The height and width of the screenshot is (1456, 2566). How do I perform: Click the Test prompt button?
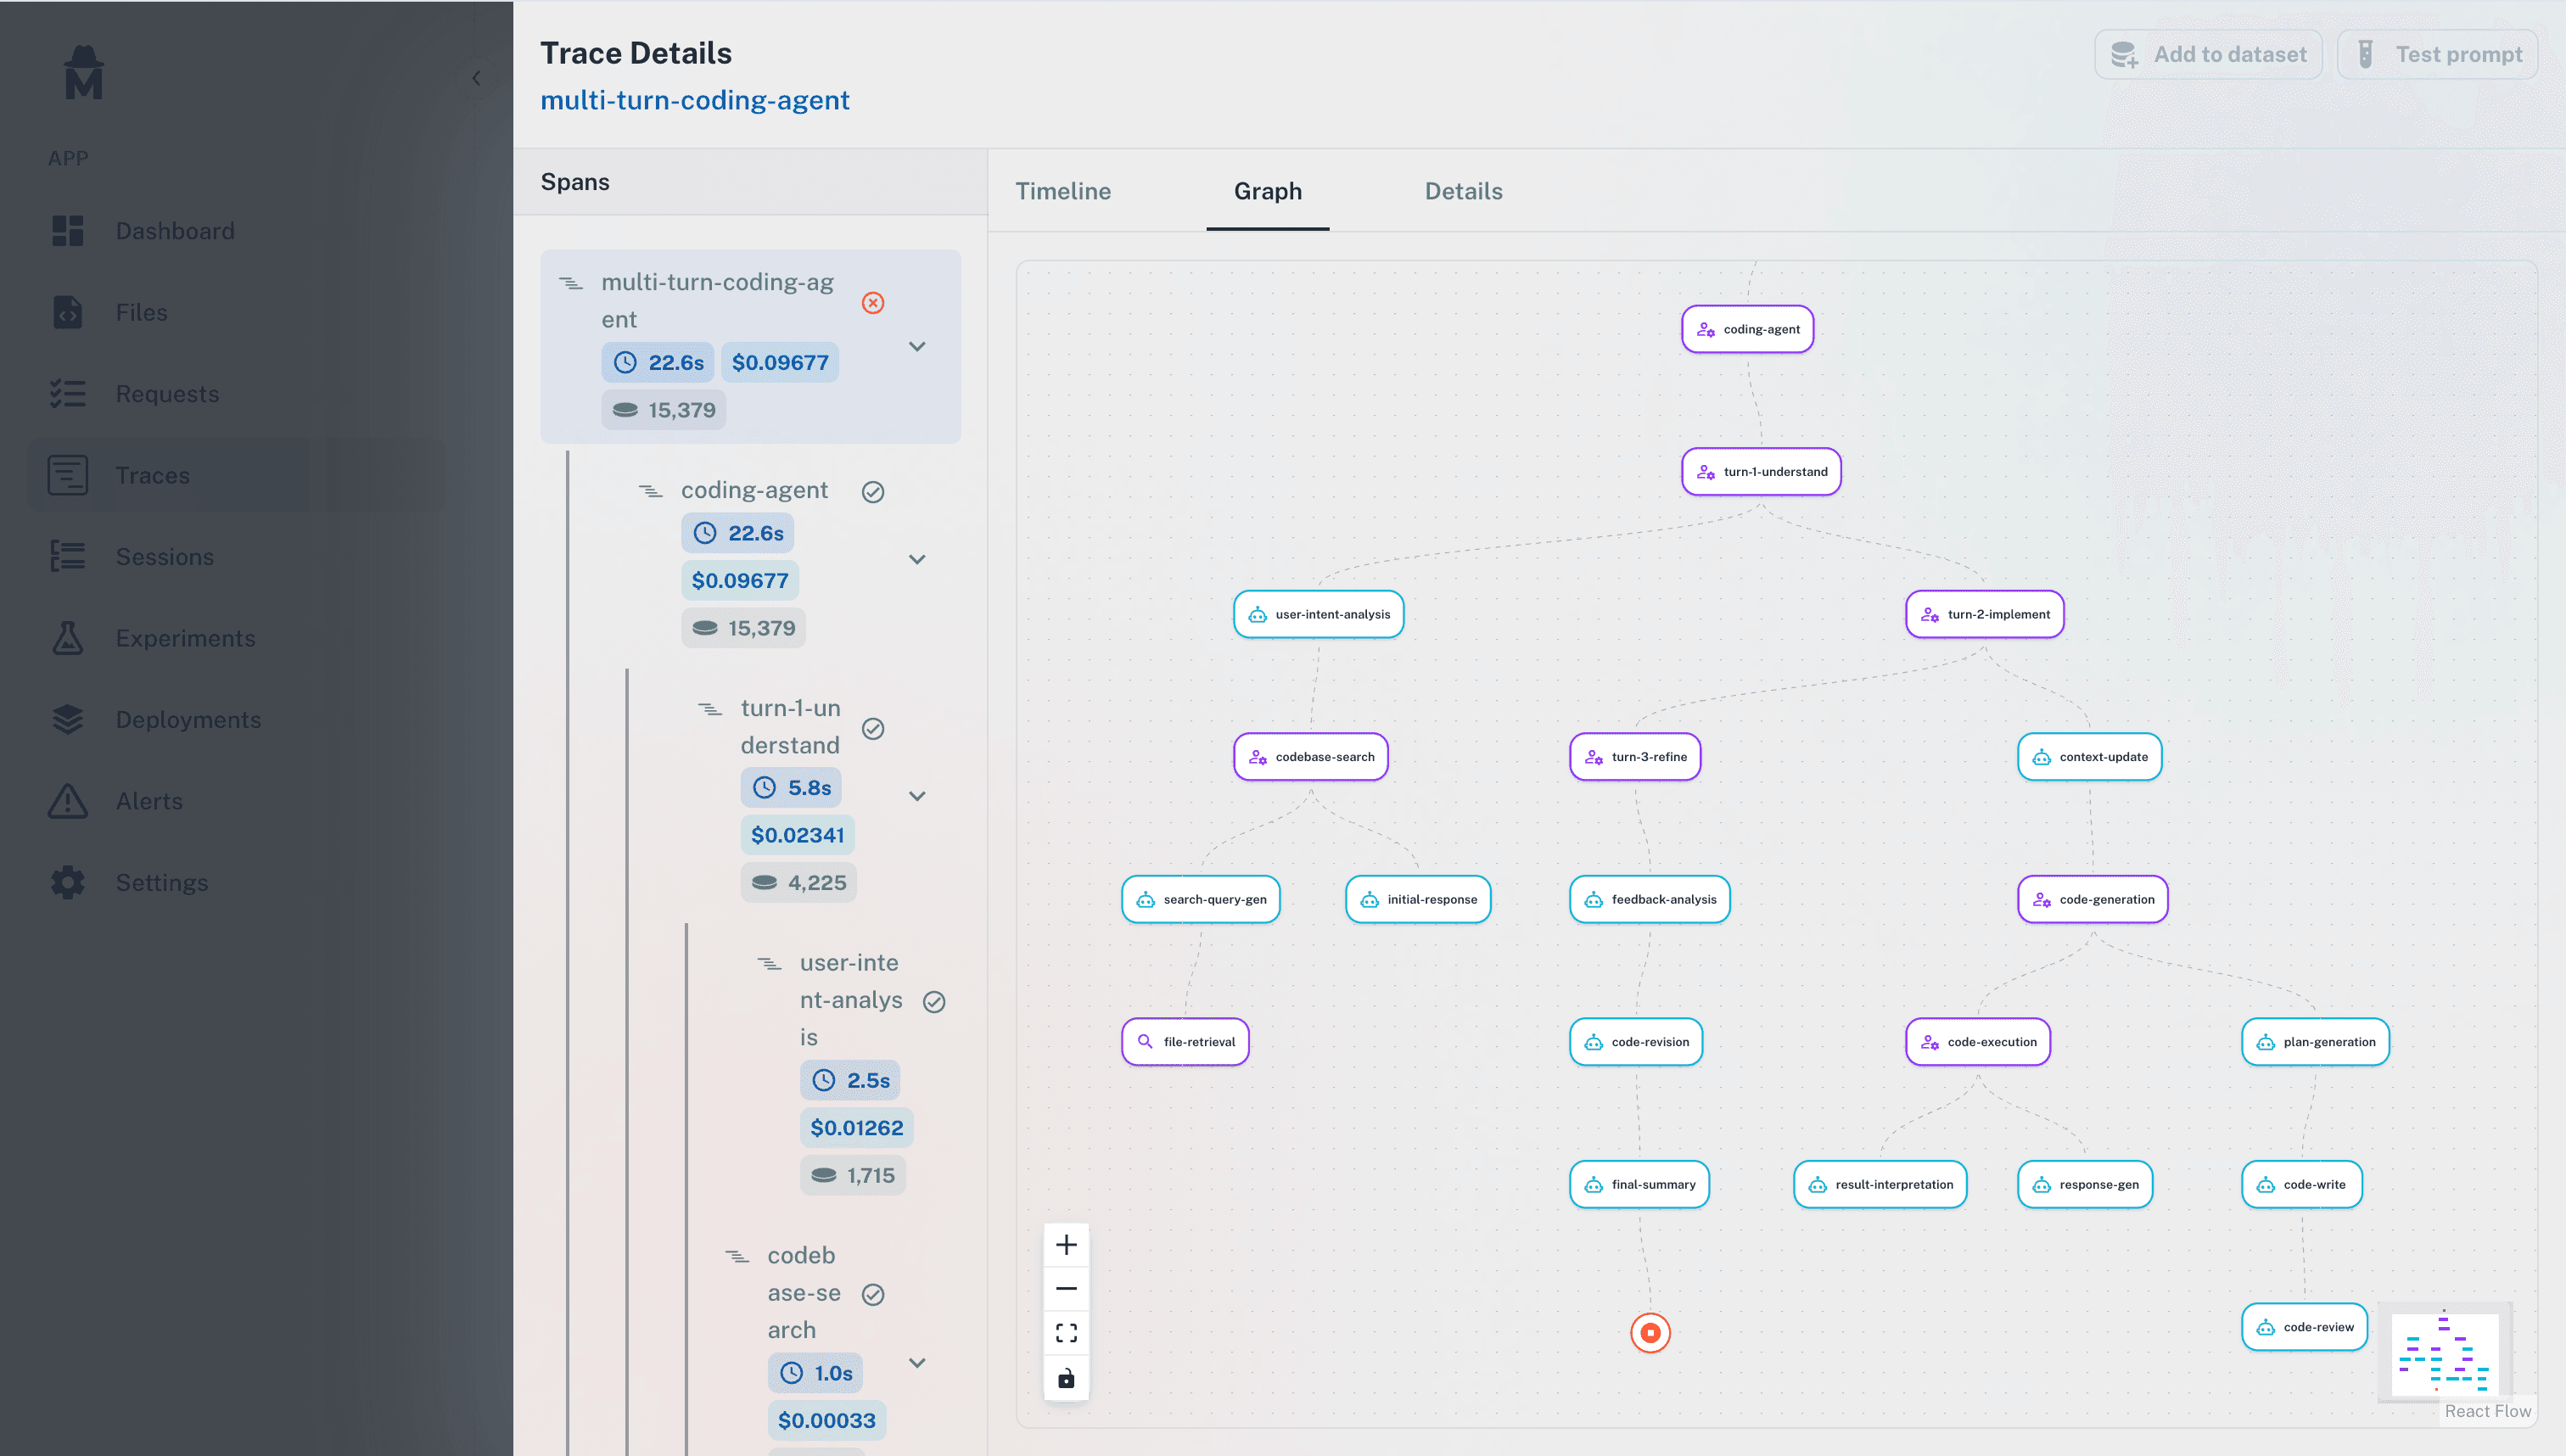pyautogui.click(x=2437, y=54)
